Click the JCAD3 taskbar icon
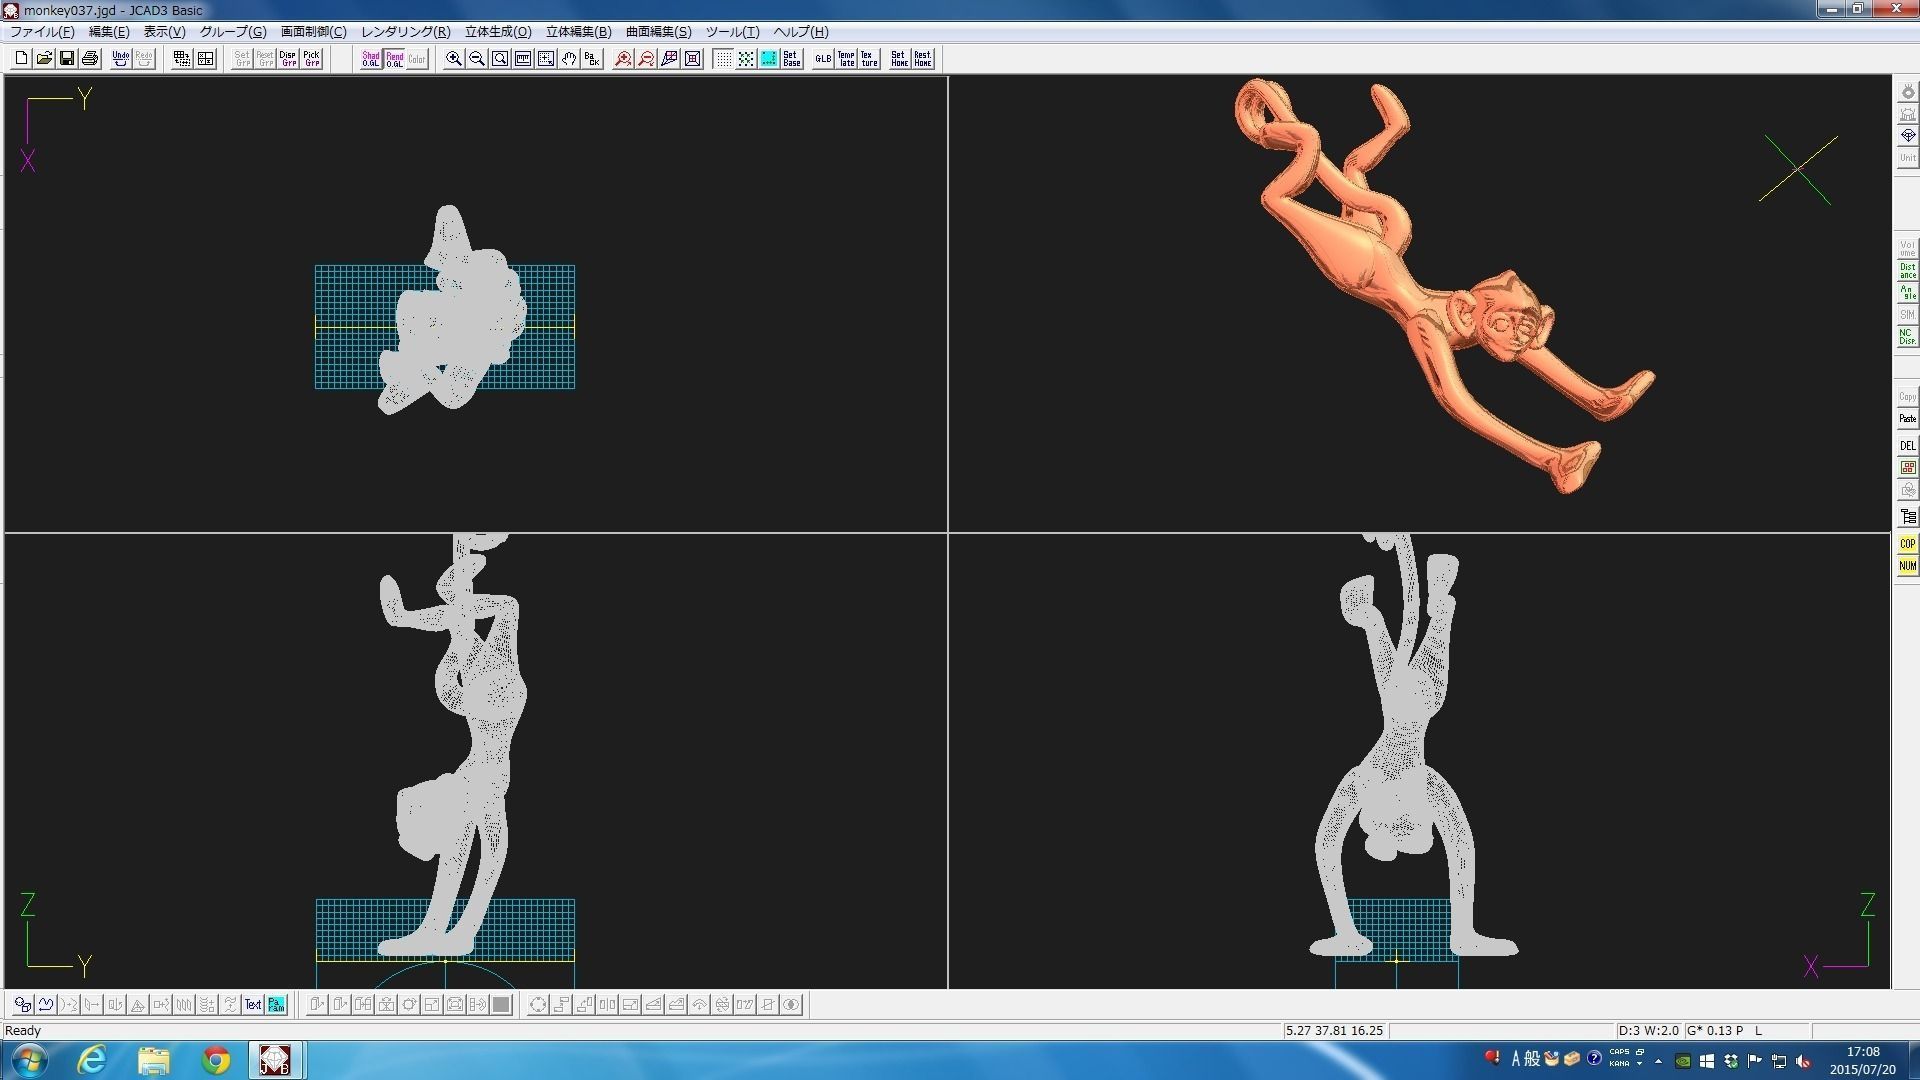Image resolution: width=1920 pixels, height=1080 pixels. pyautogui.click(x=275, y=1060)
